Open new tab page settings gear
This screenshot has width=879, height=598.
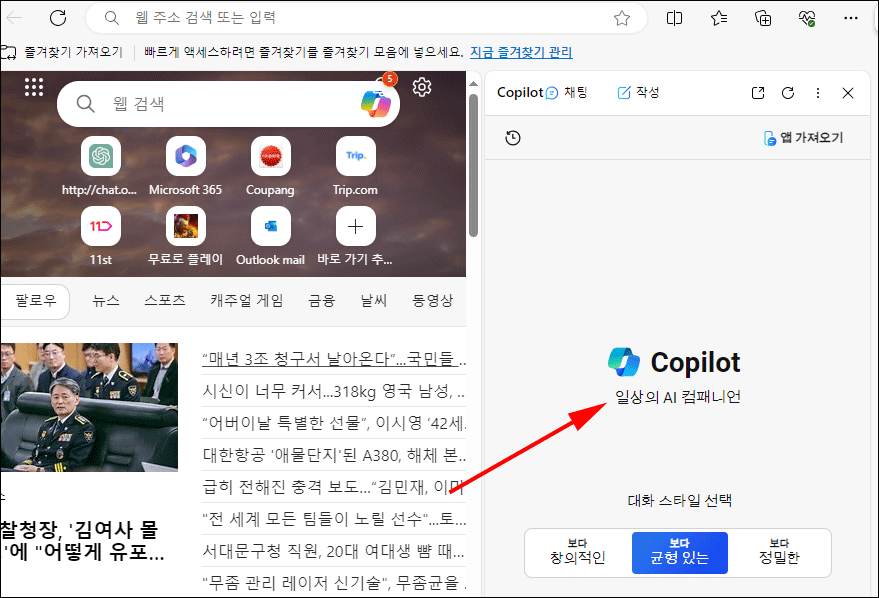tap(422, 87)
